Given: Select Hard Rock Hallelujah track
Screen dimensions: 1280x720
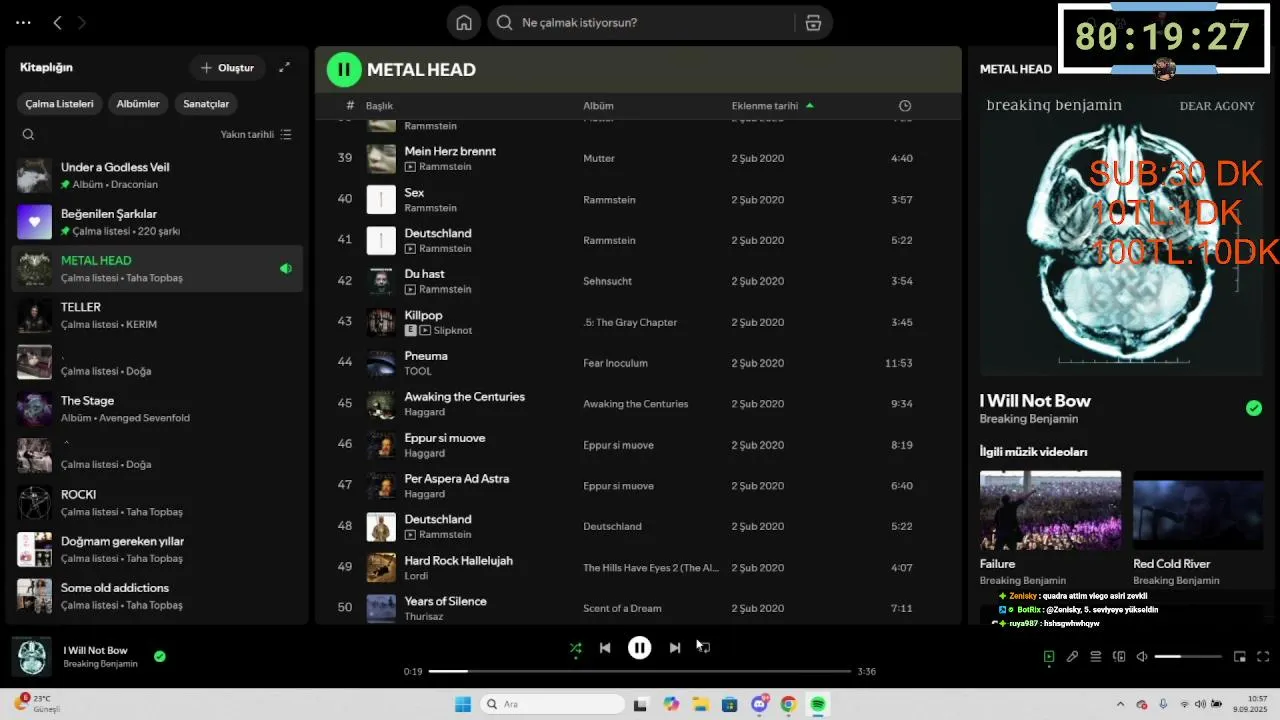Looking at the screenshot, I should pyautogui.click(x=638, y=568).
